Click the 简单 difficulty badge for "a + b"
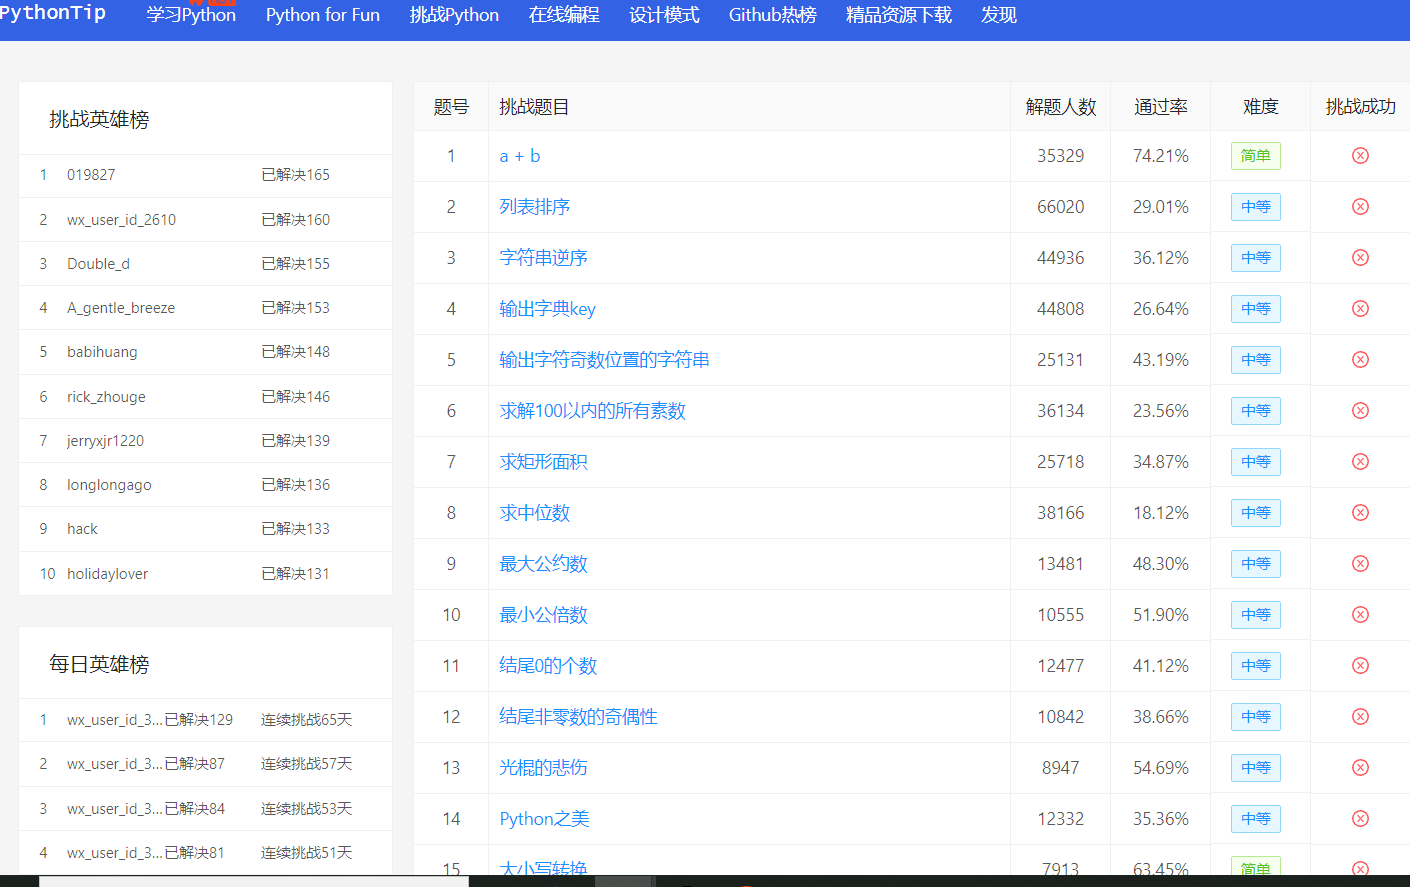 click(x=1256, y=155)
